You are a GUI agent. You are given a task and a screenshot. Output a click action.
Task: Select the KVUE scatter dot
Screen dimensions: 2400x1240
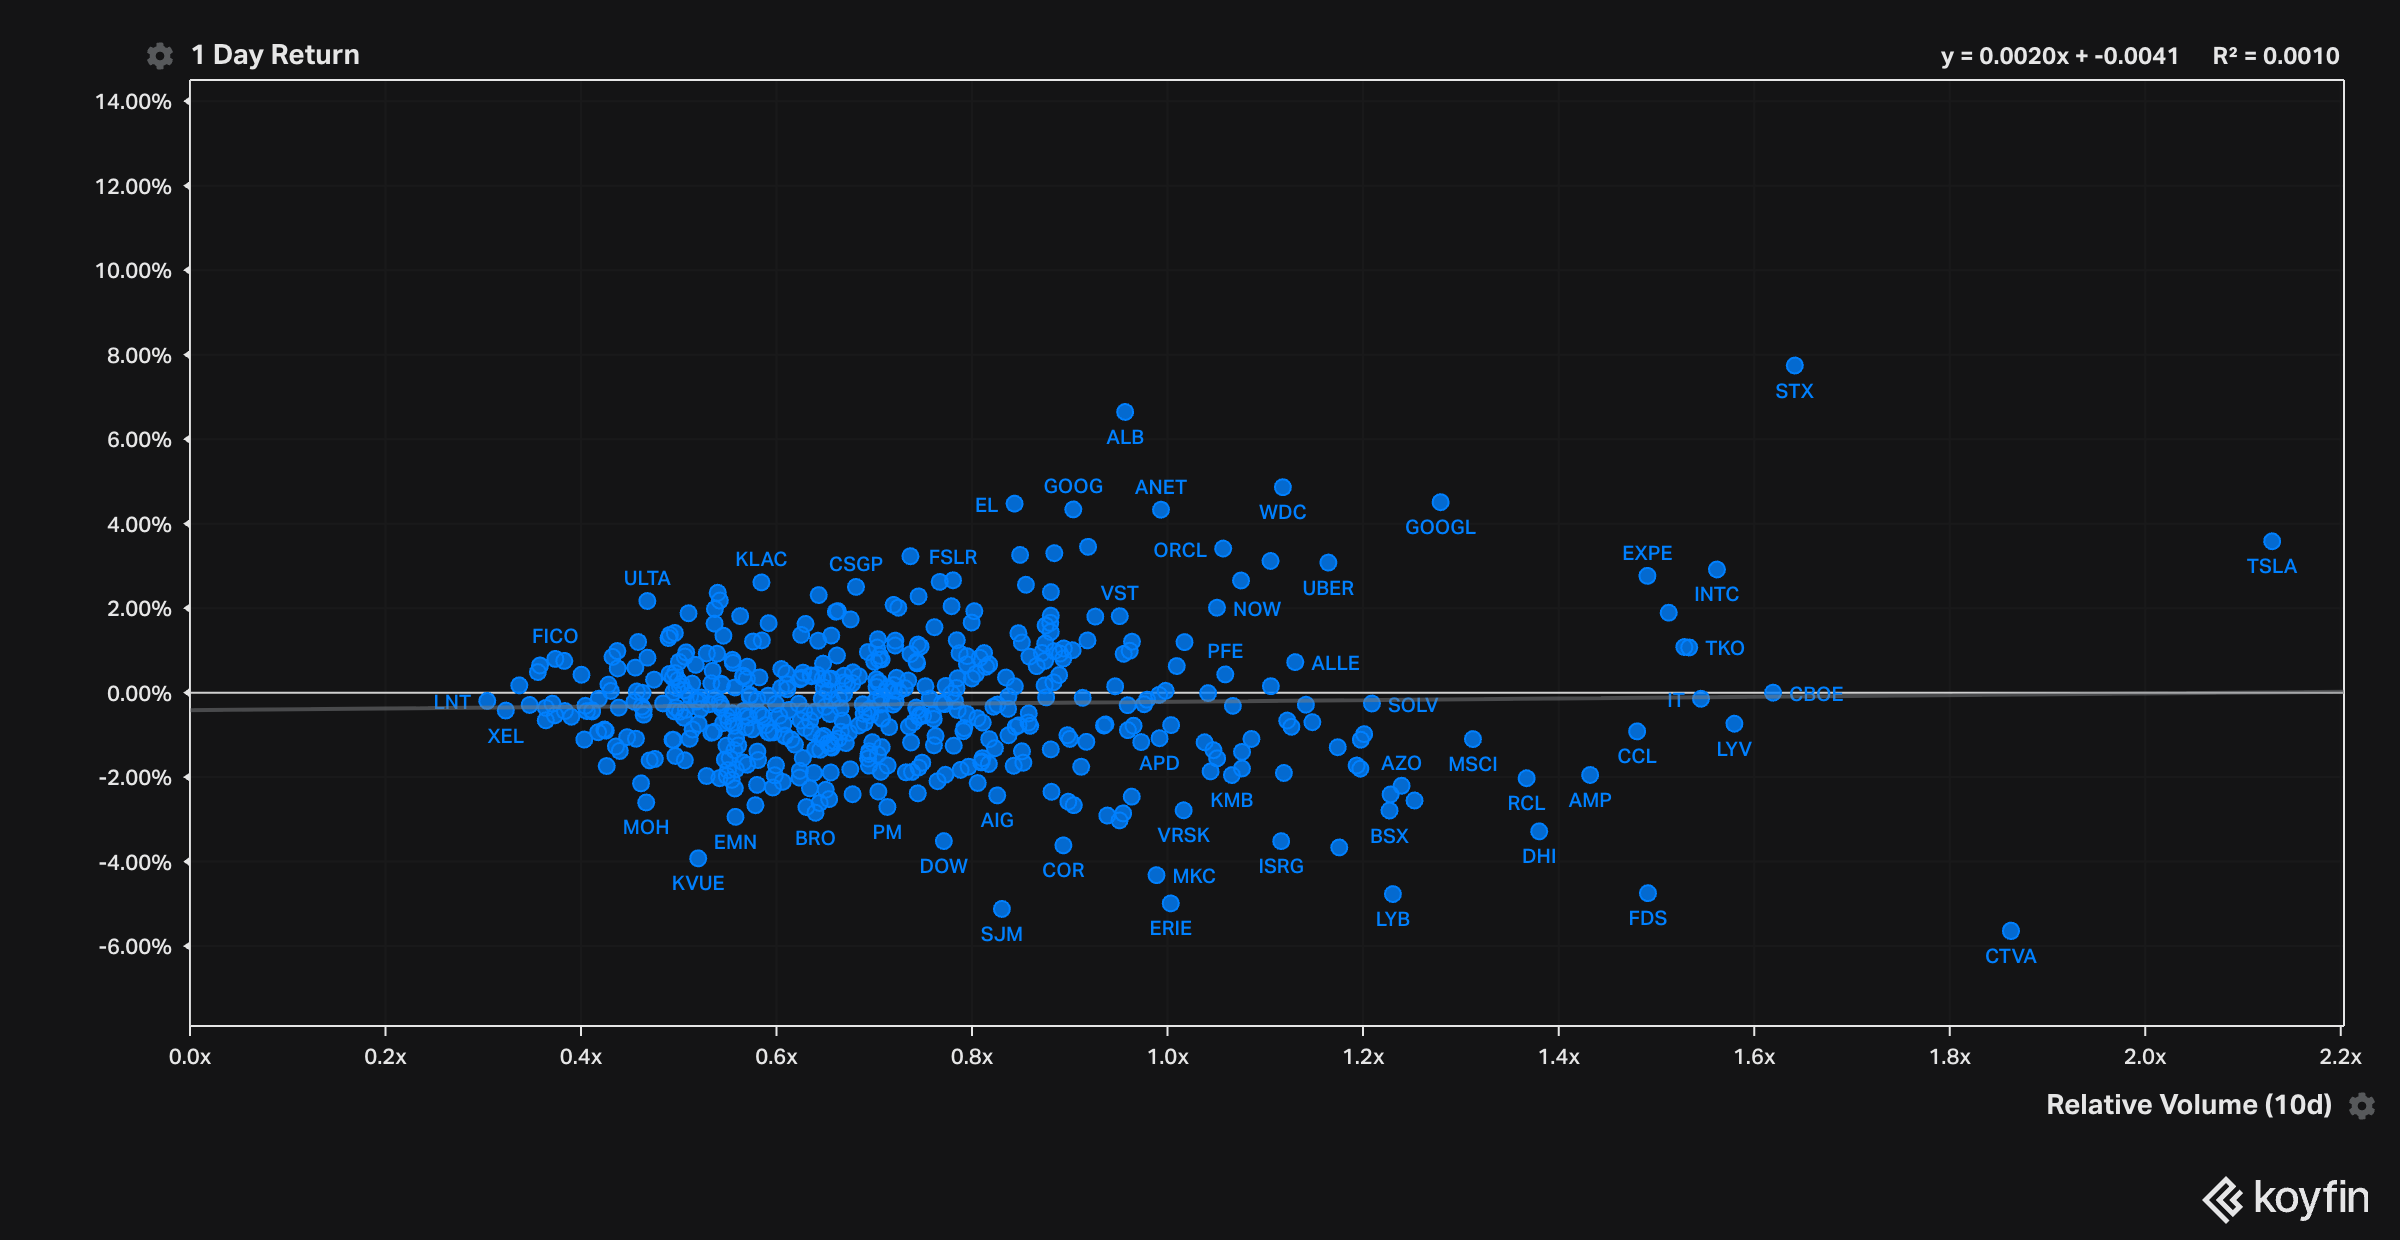[698, 858]
